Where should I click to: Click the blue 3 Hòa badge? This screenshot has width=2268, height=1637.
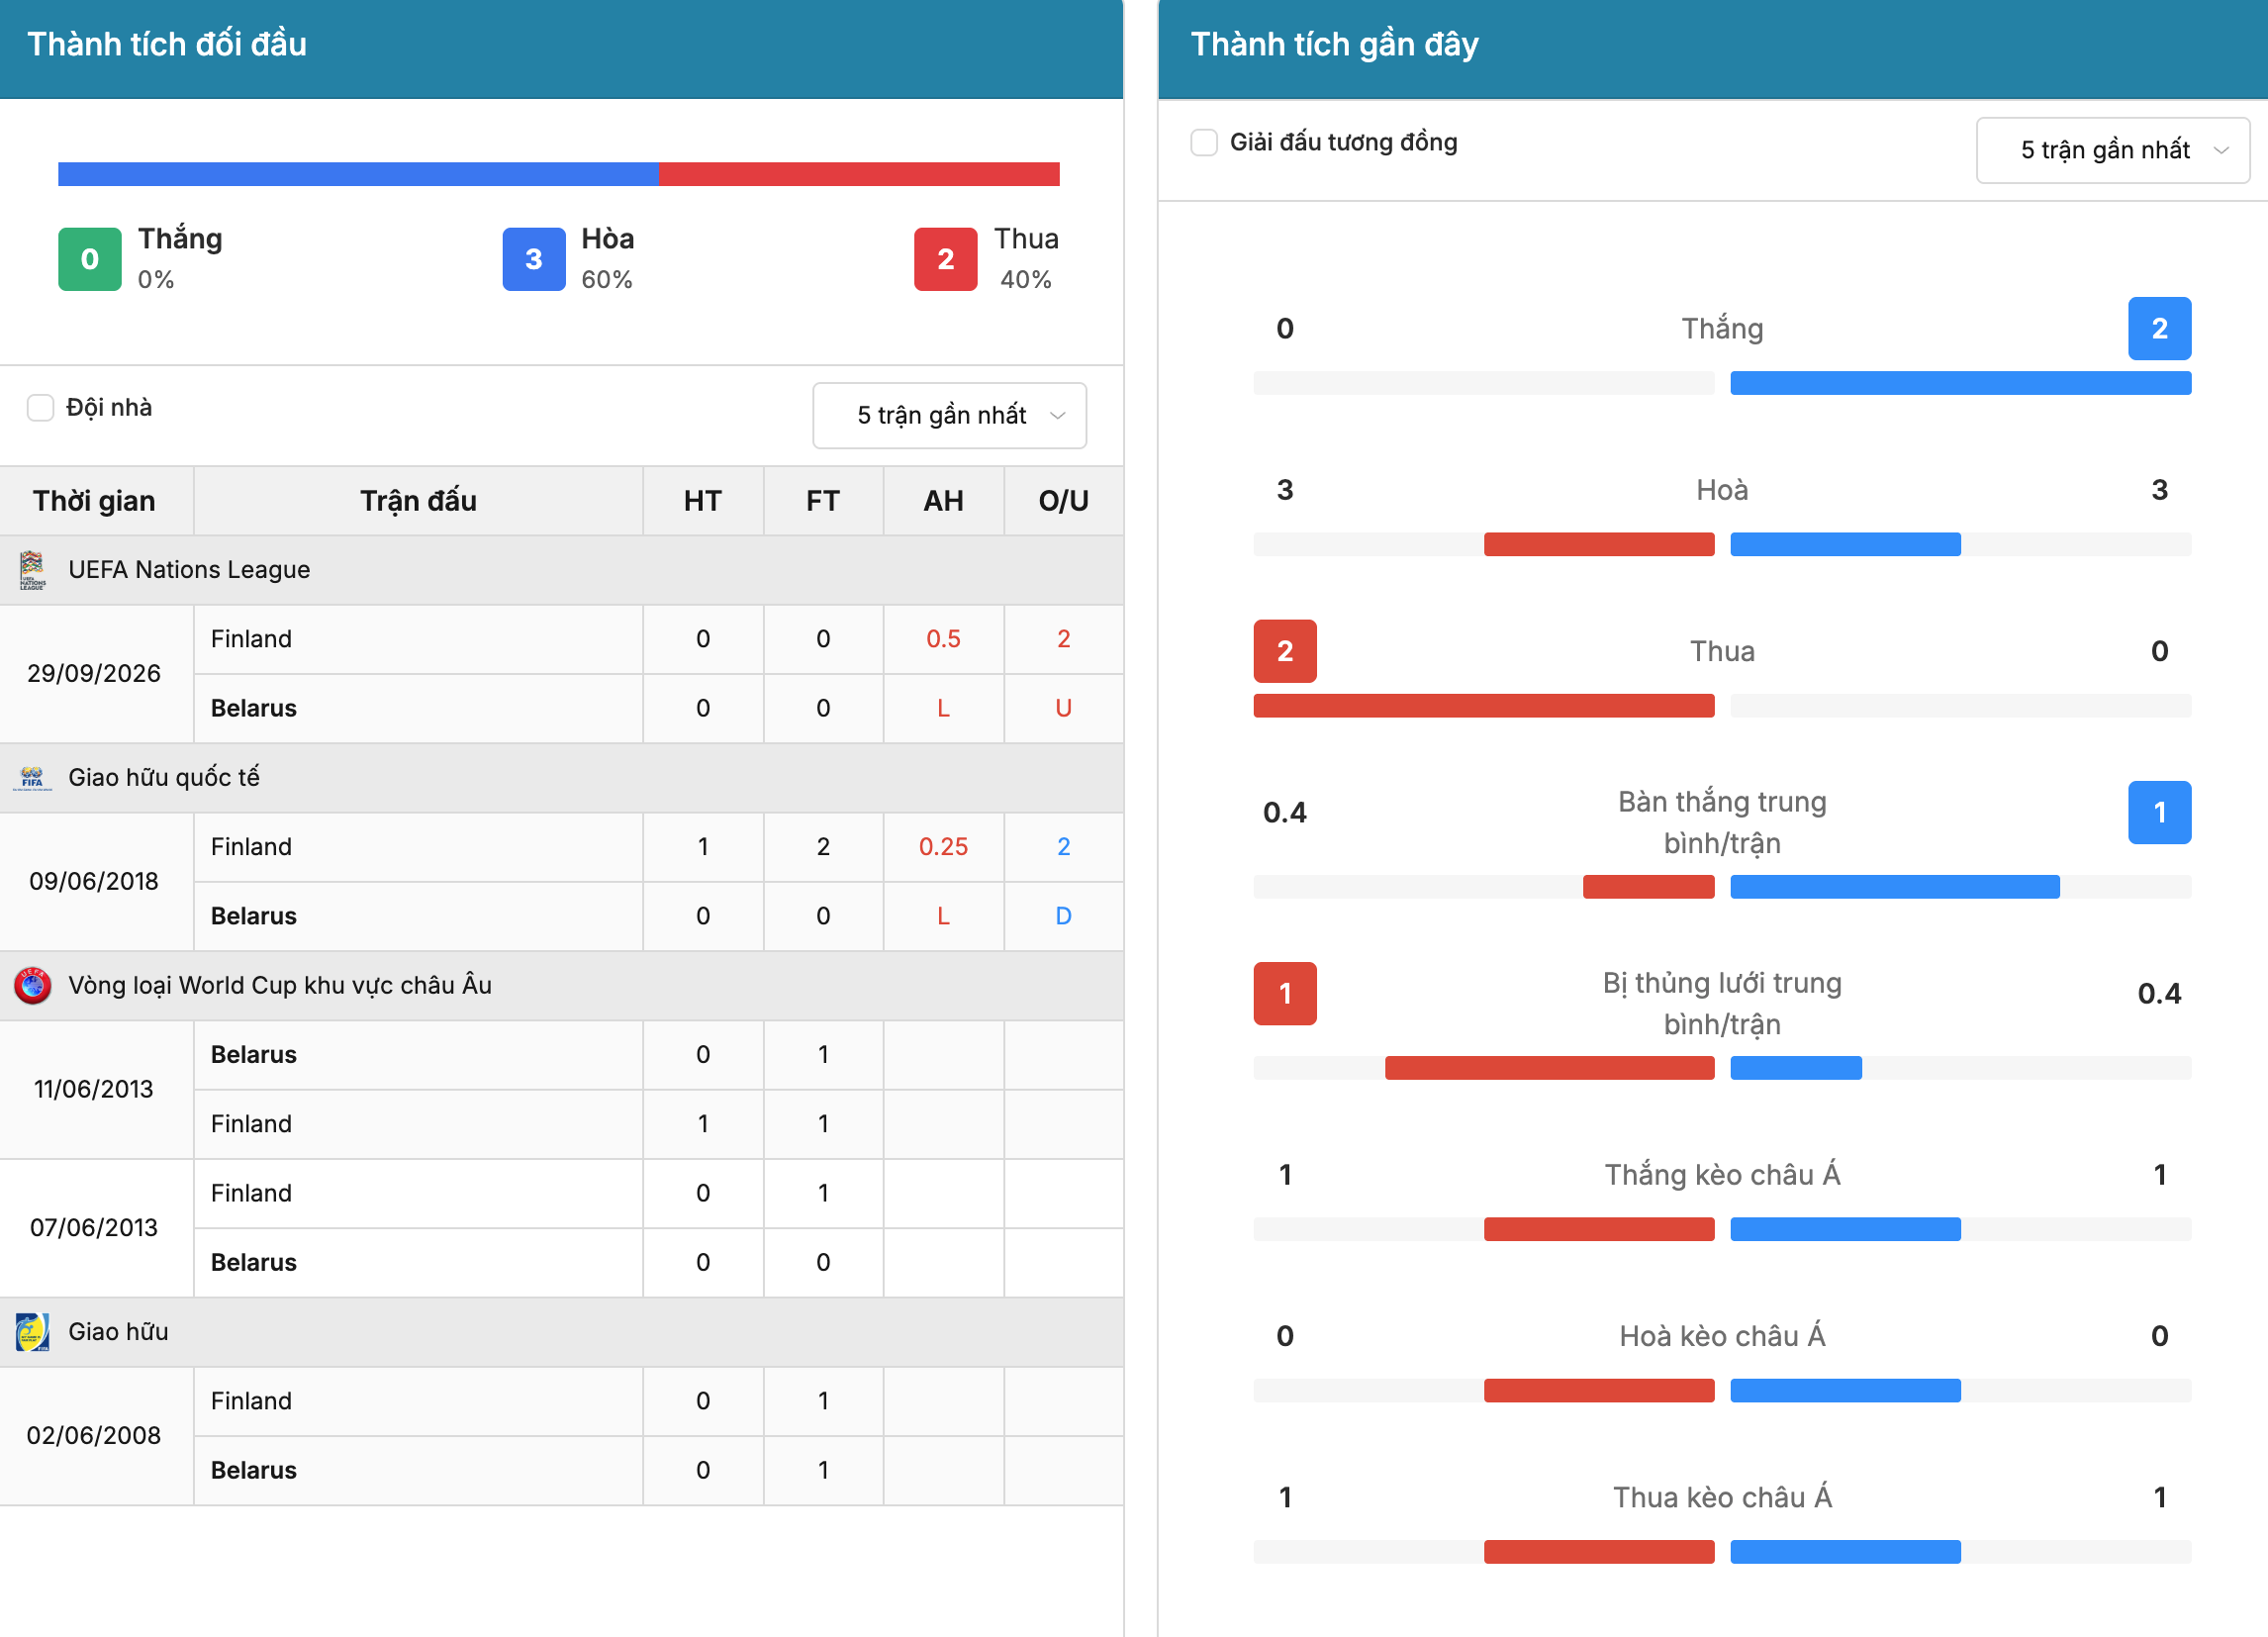[534, 259]
